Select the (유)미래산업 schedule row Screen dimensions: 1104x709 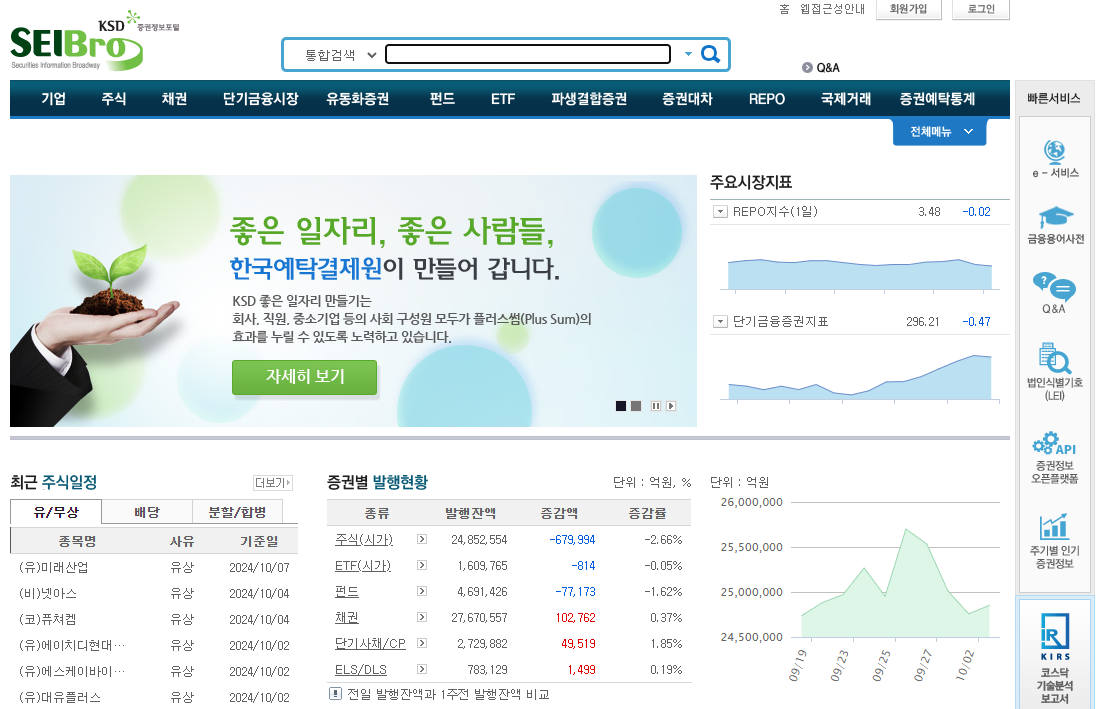[x=154, y=567]
